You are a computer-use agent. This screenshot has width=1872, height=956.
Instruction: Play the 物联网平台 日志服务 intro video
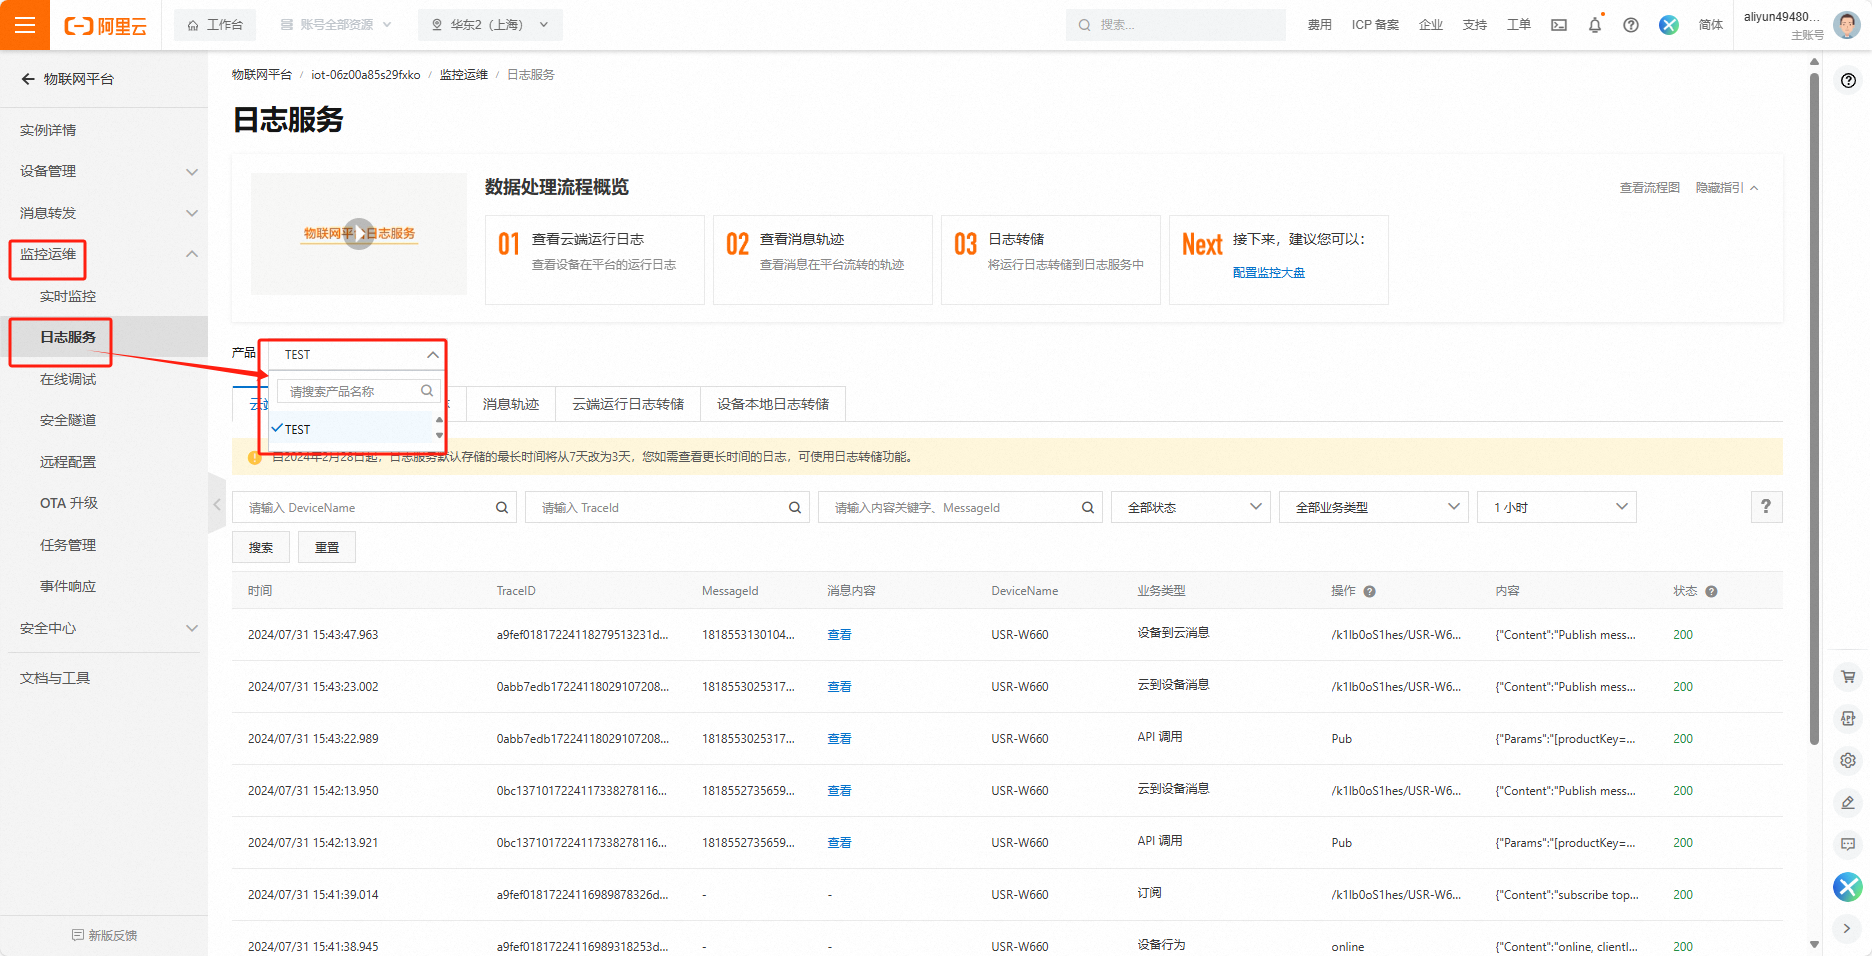pos(359,234)
